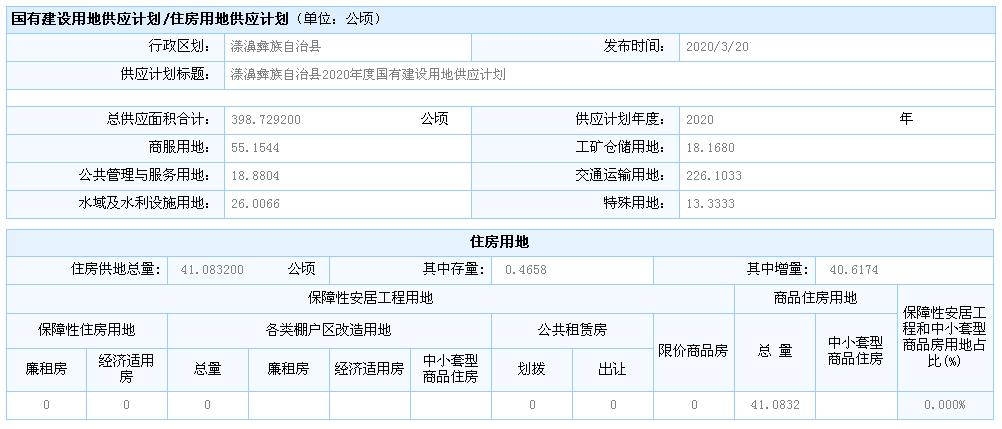Click the plan title 漾濞彝族自治县2020年度国有建设用地供应计划
The image size is (1002, 429).
[368, 75]
